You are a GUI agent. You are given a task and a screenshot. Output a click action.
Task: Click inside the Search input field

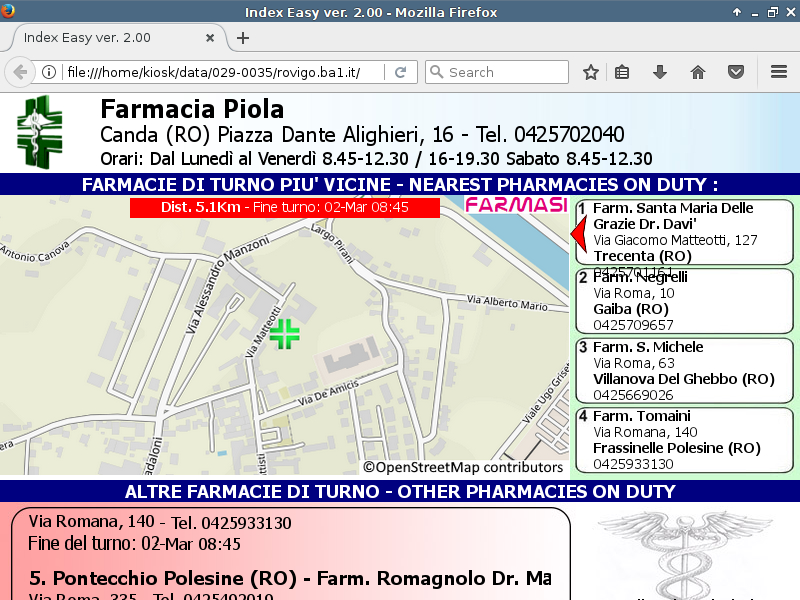tap(505, 72)
